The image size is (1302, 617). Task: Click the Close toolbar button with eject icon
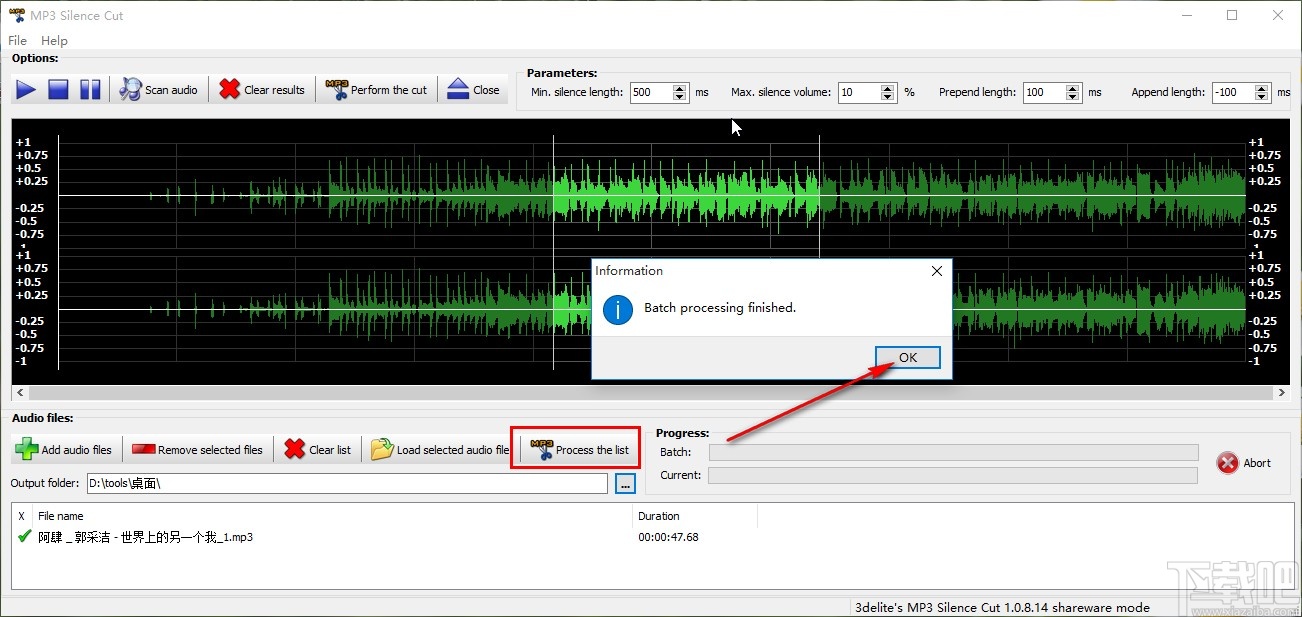473,90
